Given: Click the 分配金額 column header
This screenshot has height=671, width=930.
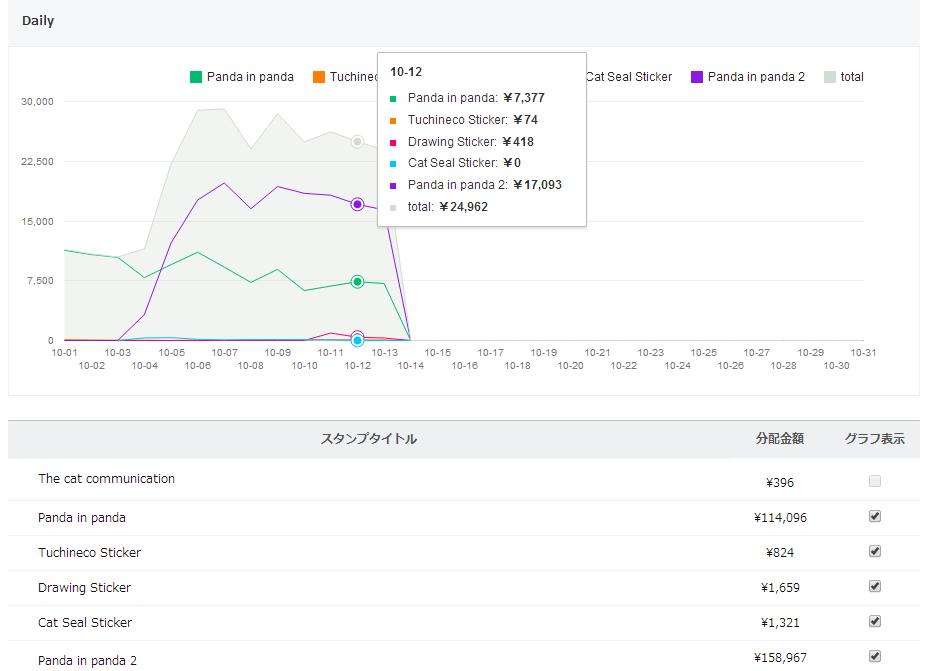Looking at the screenshot, I should [x=780, y=439].
